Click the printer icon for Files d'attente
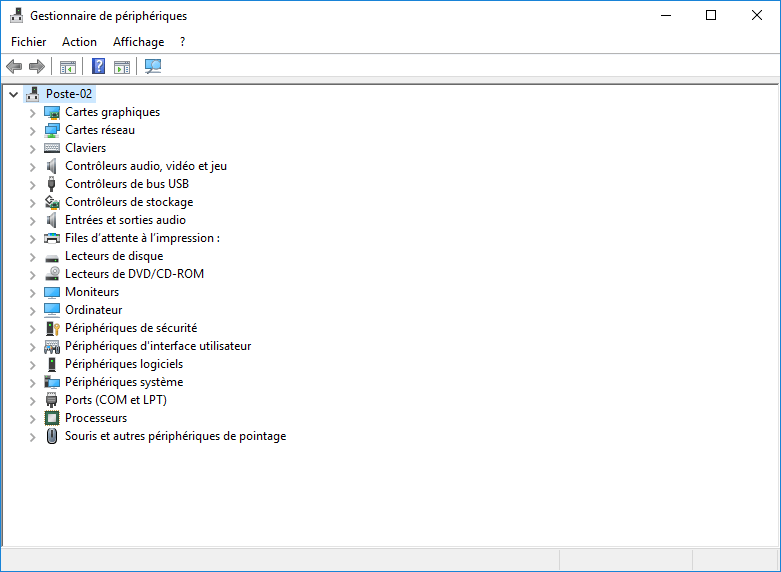781x572 pixels. click(53, 238)
